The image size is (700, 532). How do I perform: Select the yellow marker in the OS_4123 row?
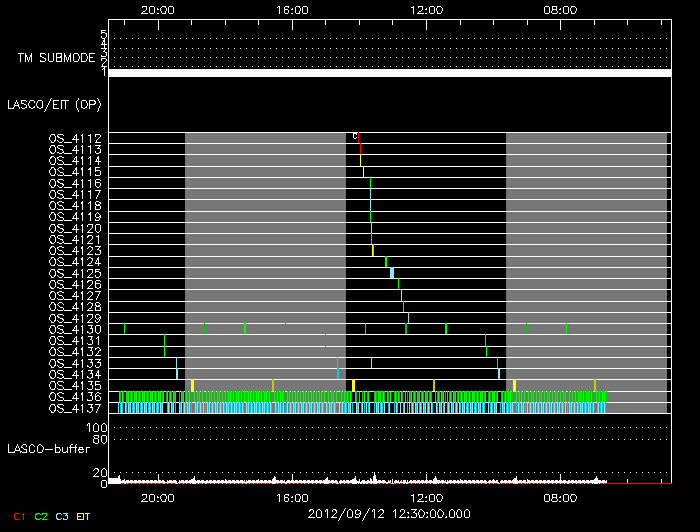point(372,250)
